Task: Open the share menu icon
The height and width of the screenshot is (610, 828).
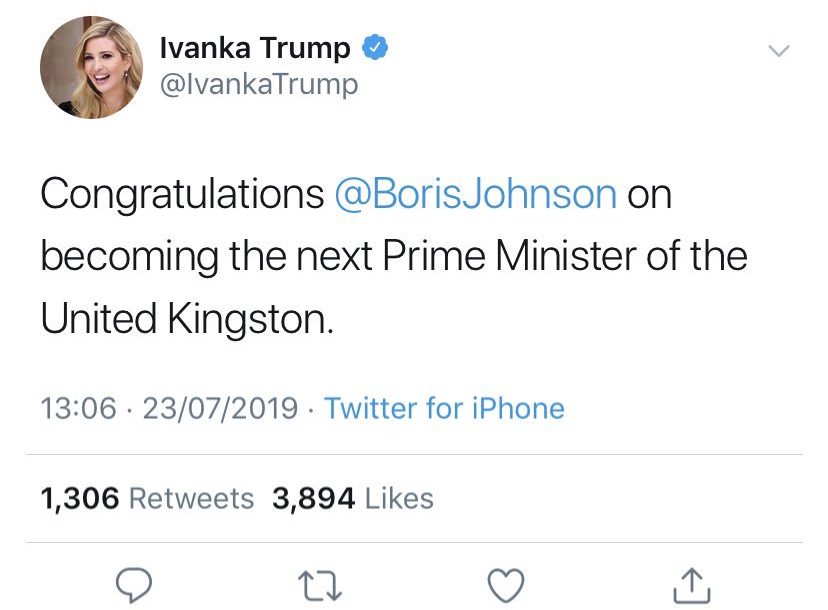Action: pyautogui.click(x=693, y=583)
